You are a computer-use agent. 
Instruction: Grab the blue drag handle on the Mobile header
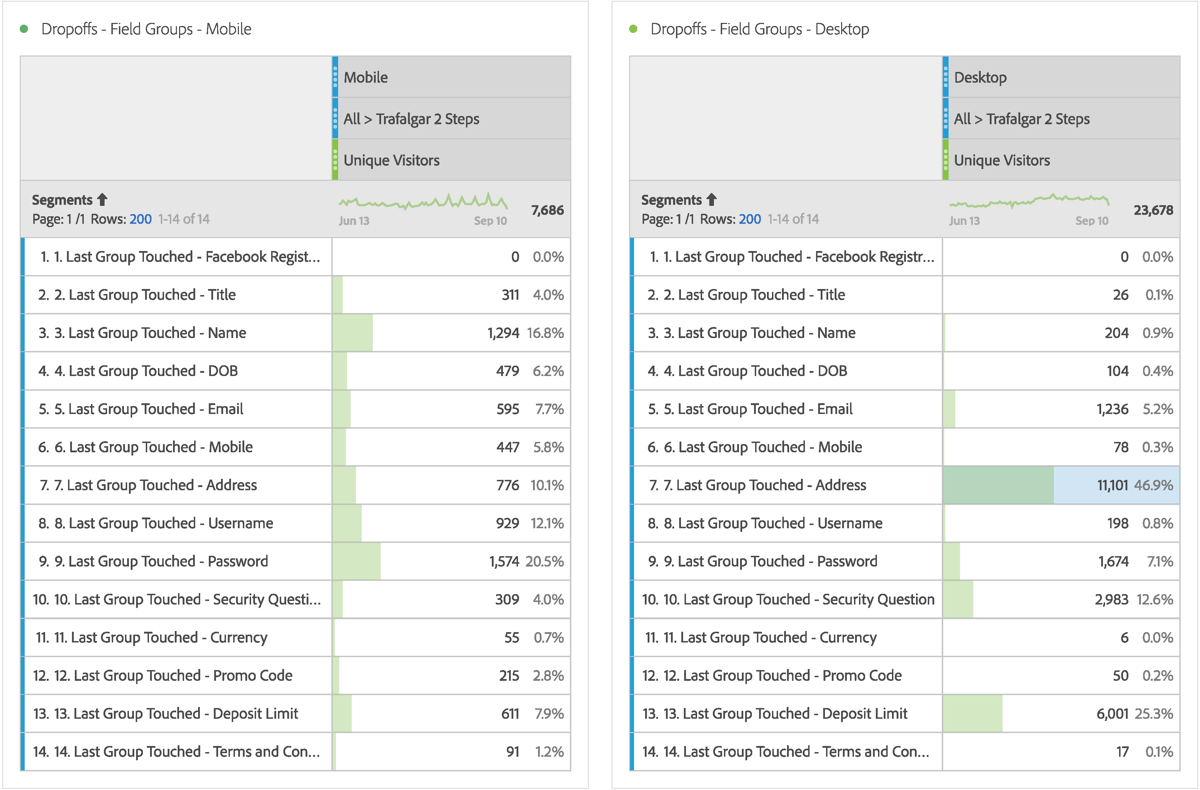pos(335,77)
